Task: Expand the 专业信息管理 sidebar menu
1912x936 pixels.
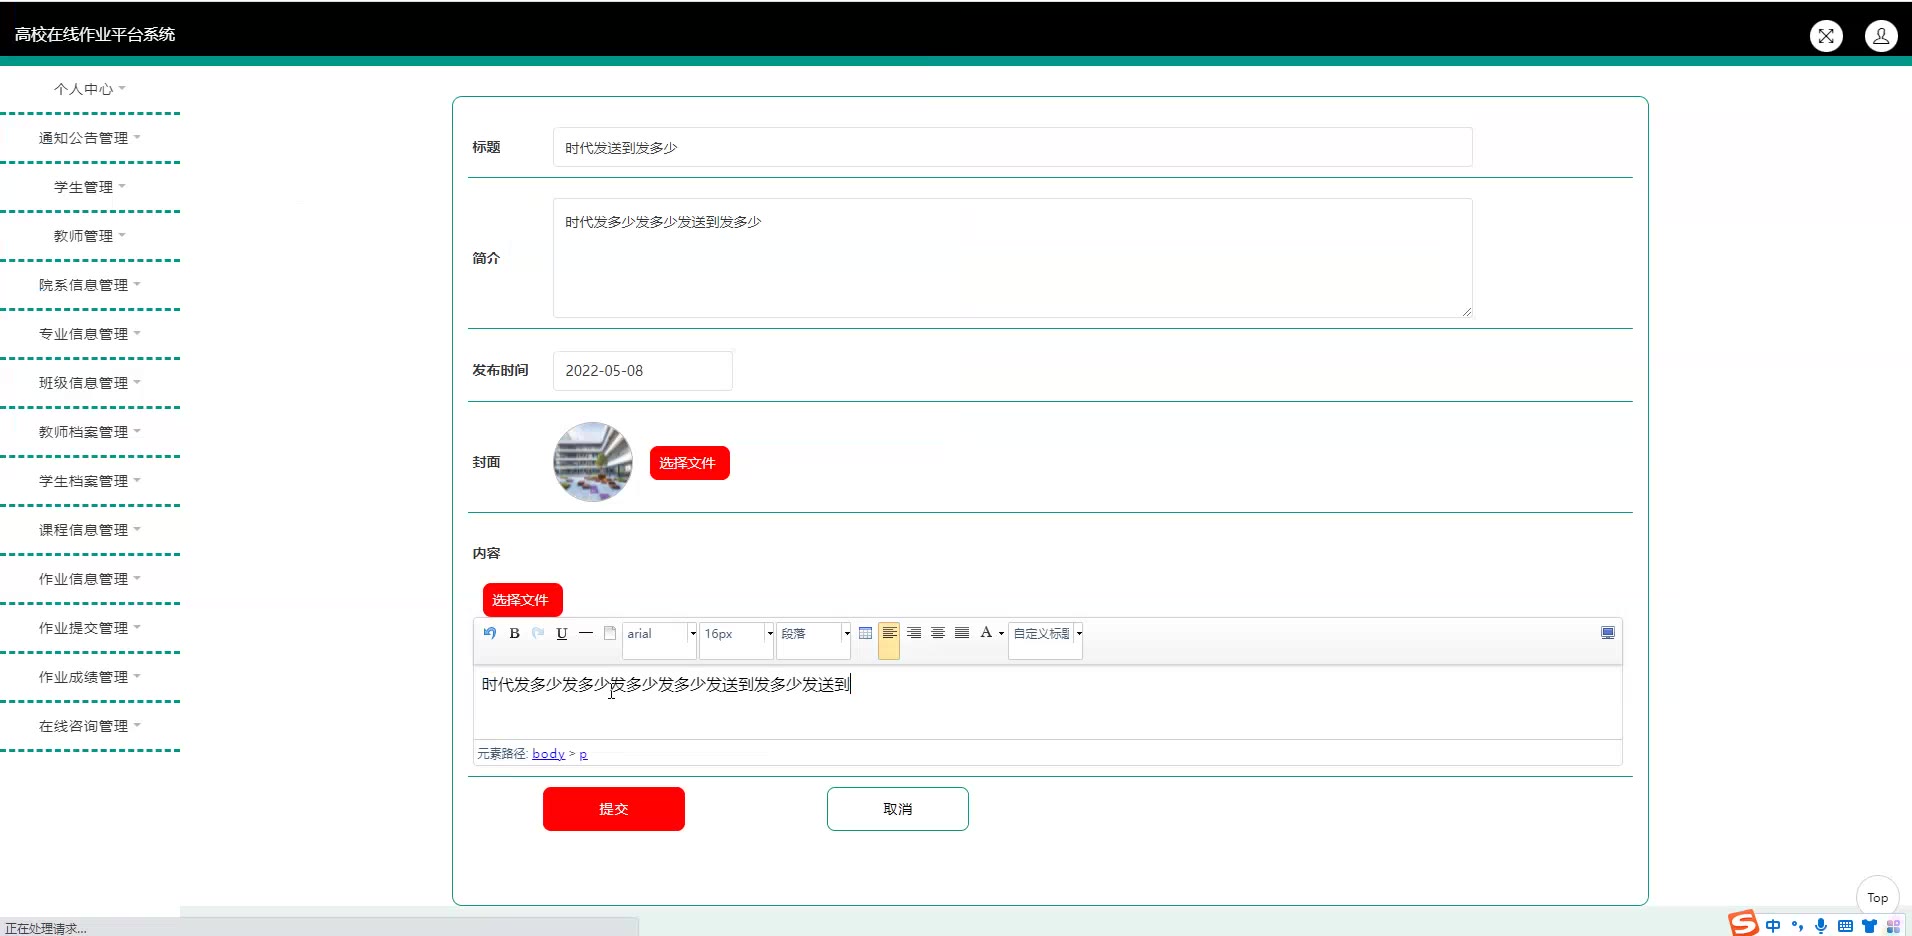Action: pyautogui.click(x=90, y=334)
